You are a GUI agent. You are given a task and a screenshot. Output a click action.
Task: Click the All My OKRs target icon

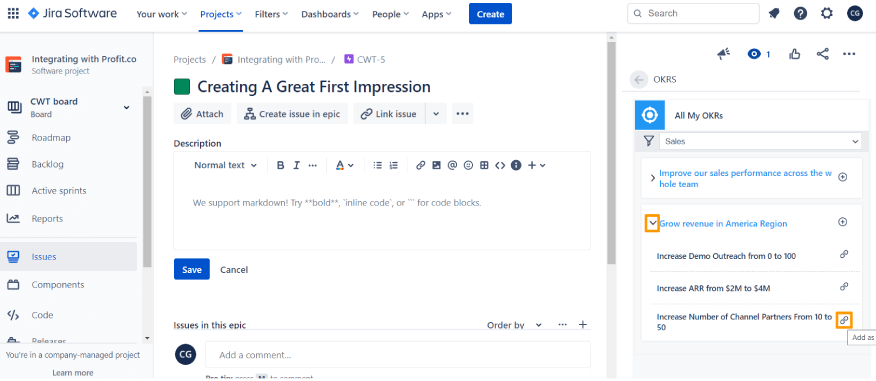[650, 115]
